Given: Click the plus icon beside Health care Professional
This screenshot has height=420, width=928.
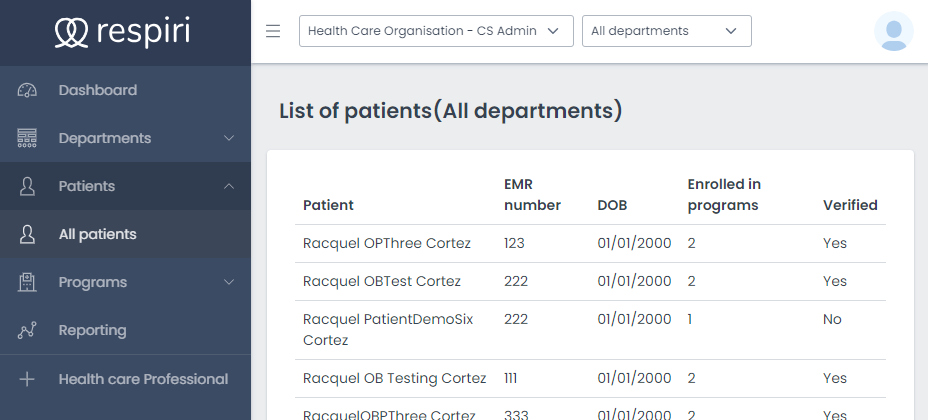Looking at the screenshot, I should (28, 379).
